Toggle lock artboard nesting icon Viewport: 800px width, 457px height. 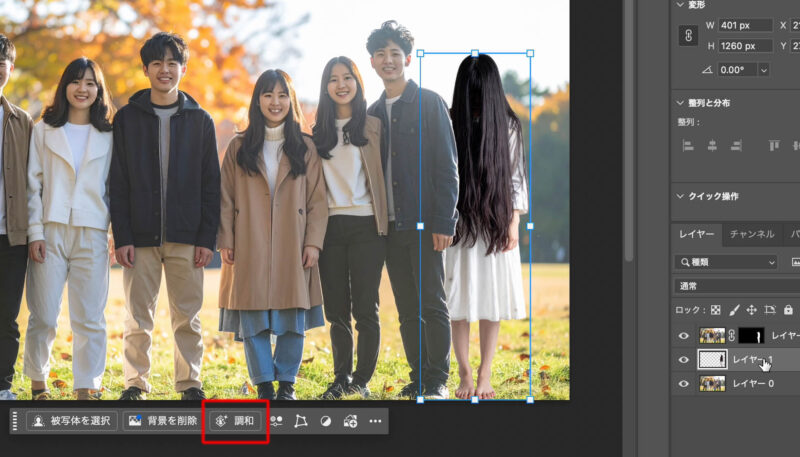coord(770,310)
